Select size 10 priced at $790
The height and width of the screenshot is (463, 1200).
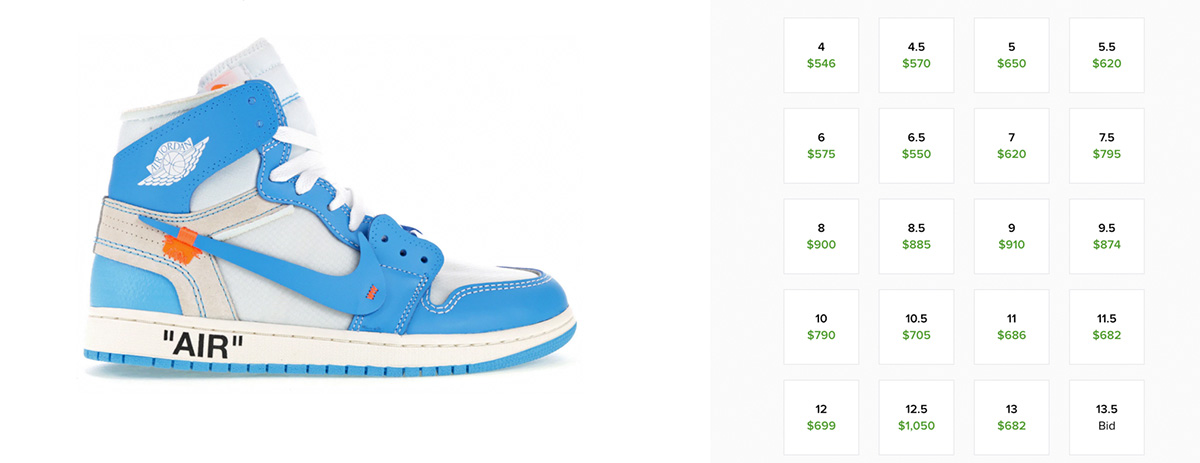[x=821, y=327]
